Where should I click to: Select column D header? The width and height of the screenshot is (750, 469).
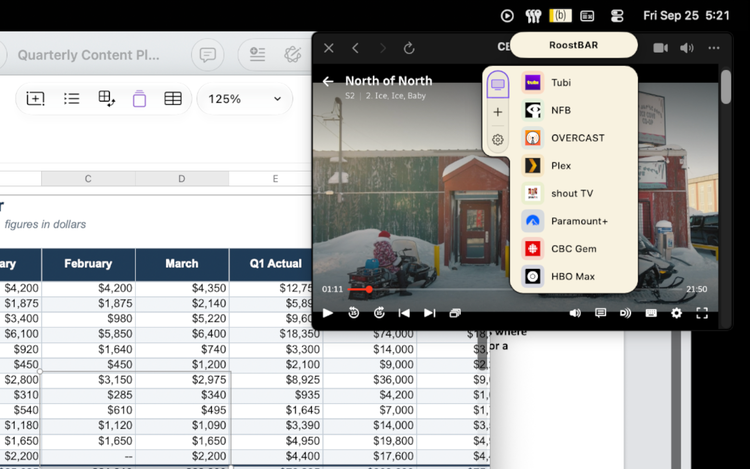click(x=182, y=179)
